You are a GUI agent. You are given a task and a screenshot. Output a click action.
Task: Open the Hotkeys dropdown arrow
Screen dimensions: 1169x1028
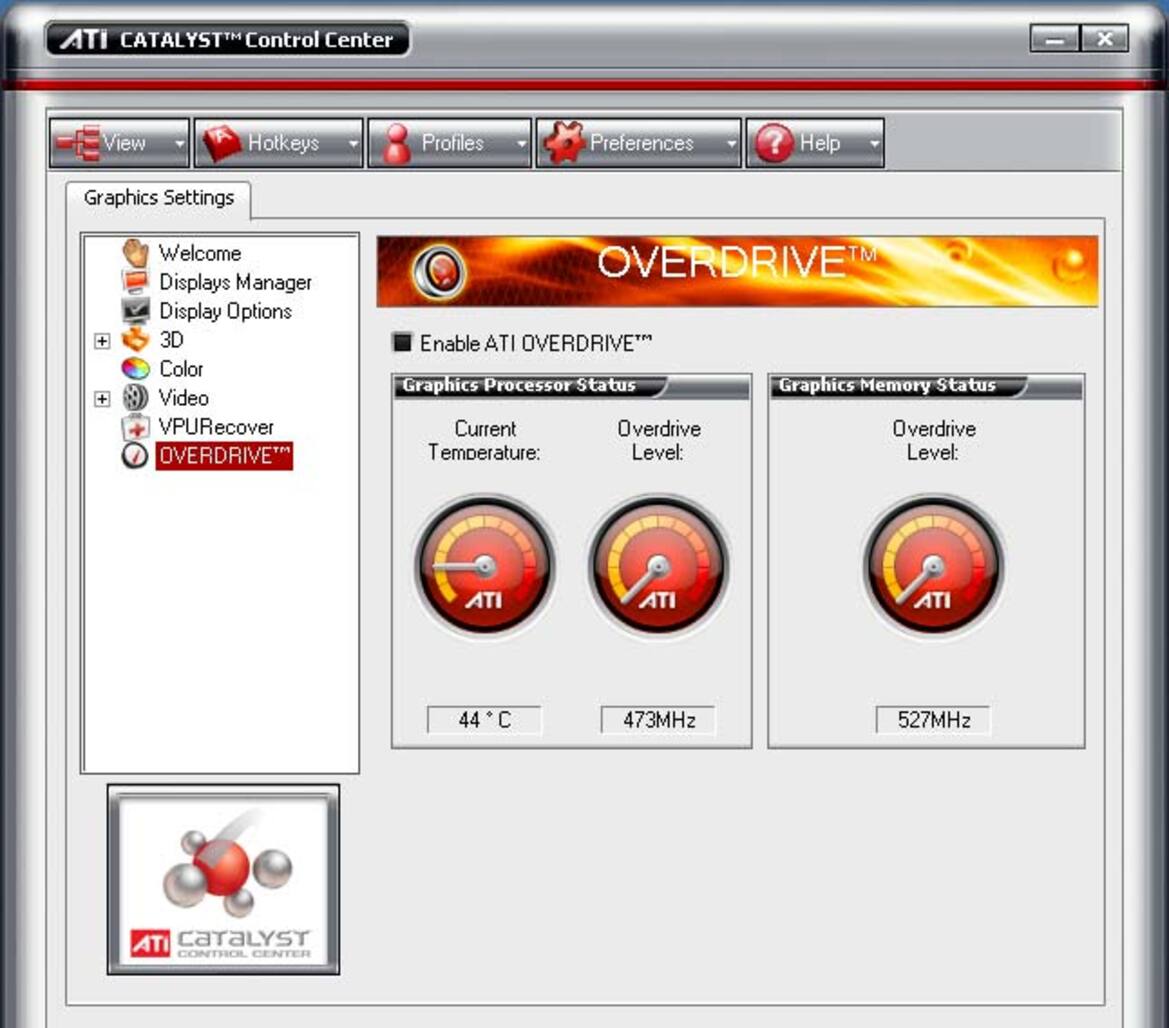click(x=353, y=143)
